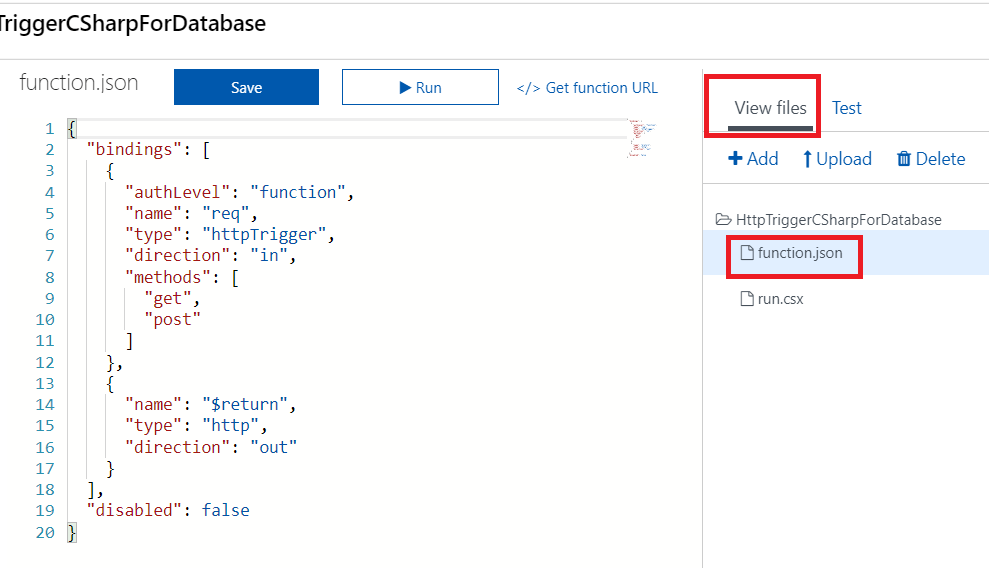
Task: Click the "out" direction value
Action: coord(274,447)
